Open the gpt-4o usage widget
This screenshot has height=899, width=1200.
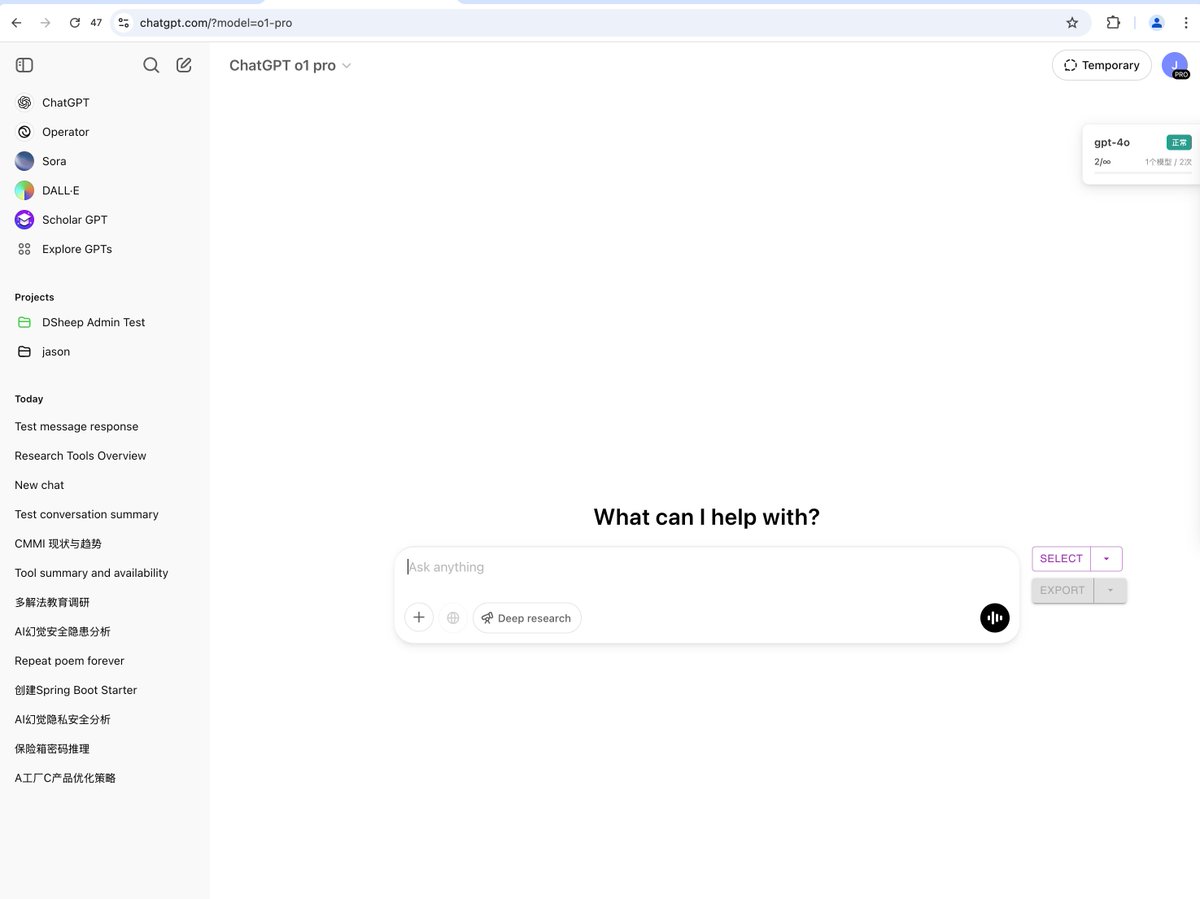(x=1142, y=154)
